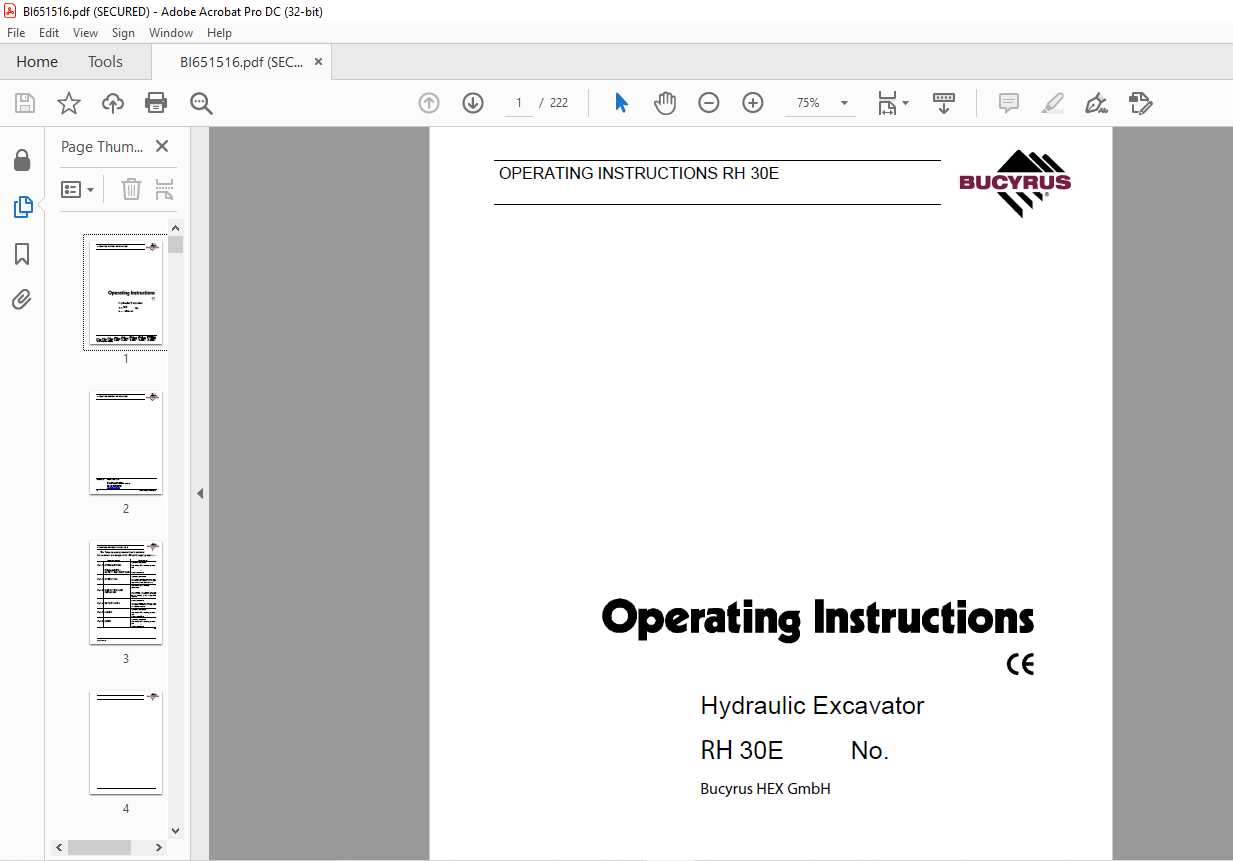Zoom in with plus icon
Image resolution: width=1233 pixels, height=861 pixels.
pyautogui.click(x=753, y=103)
